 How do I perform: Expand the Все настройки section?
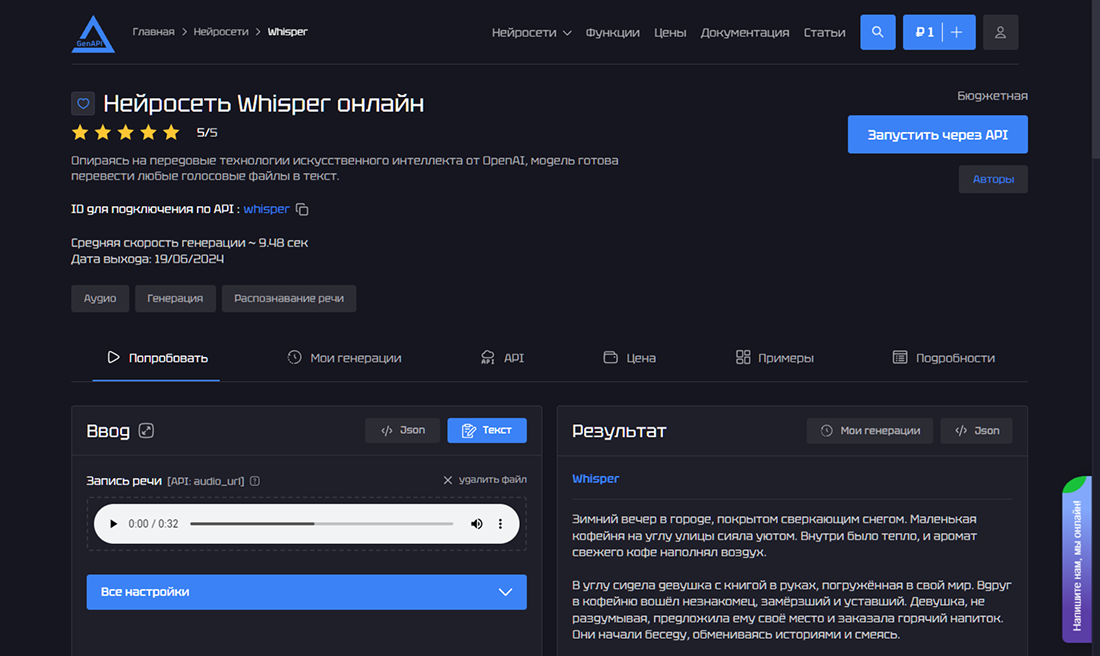click(x=305, y=592)
